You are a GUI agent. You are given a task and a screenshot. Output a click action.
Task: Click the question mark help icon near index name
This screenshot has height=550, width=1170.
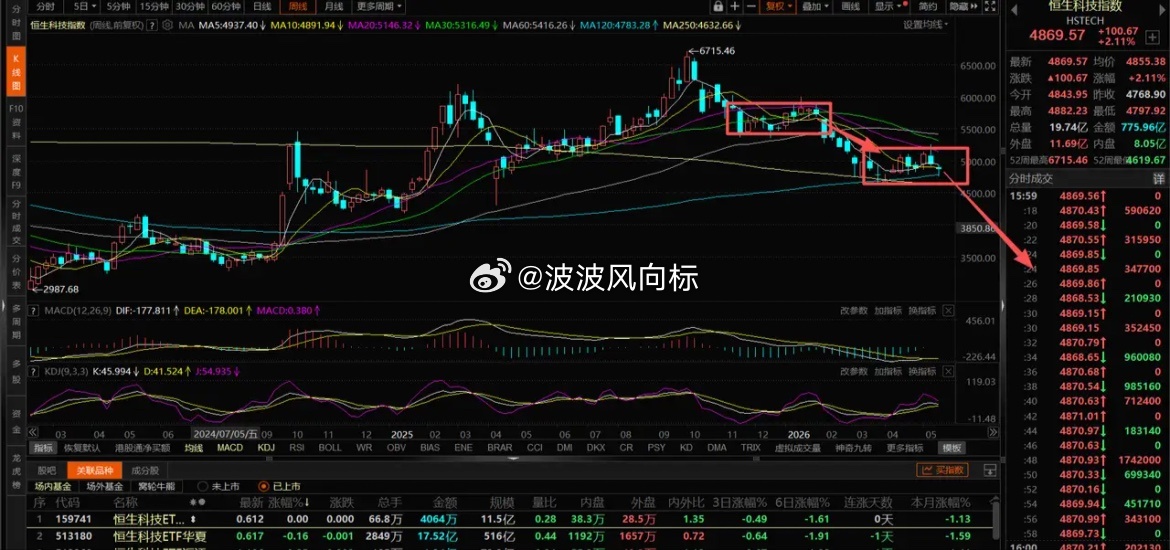coord(151,25)
